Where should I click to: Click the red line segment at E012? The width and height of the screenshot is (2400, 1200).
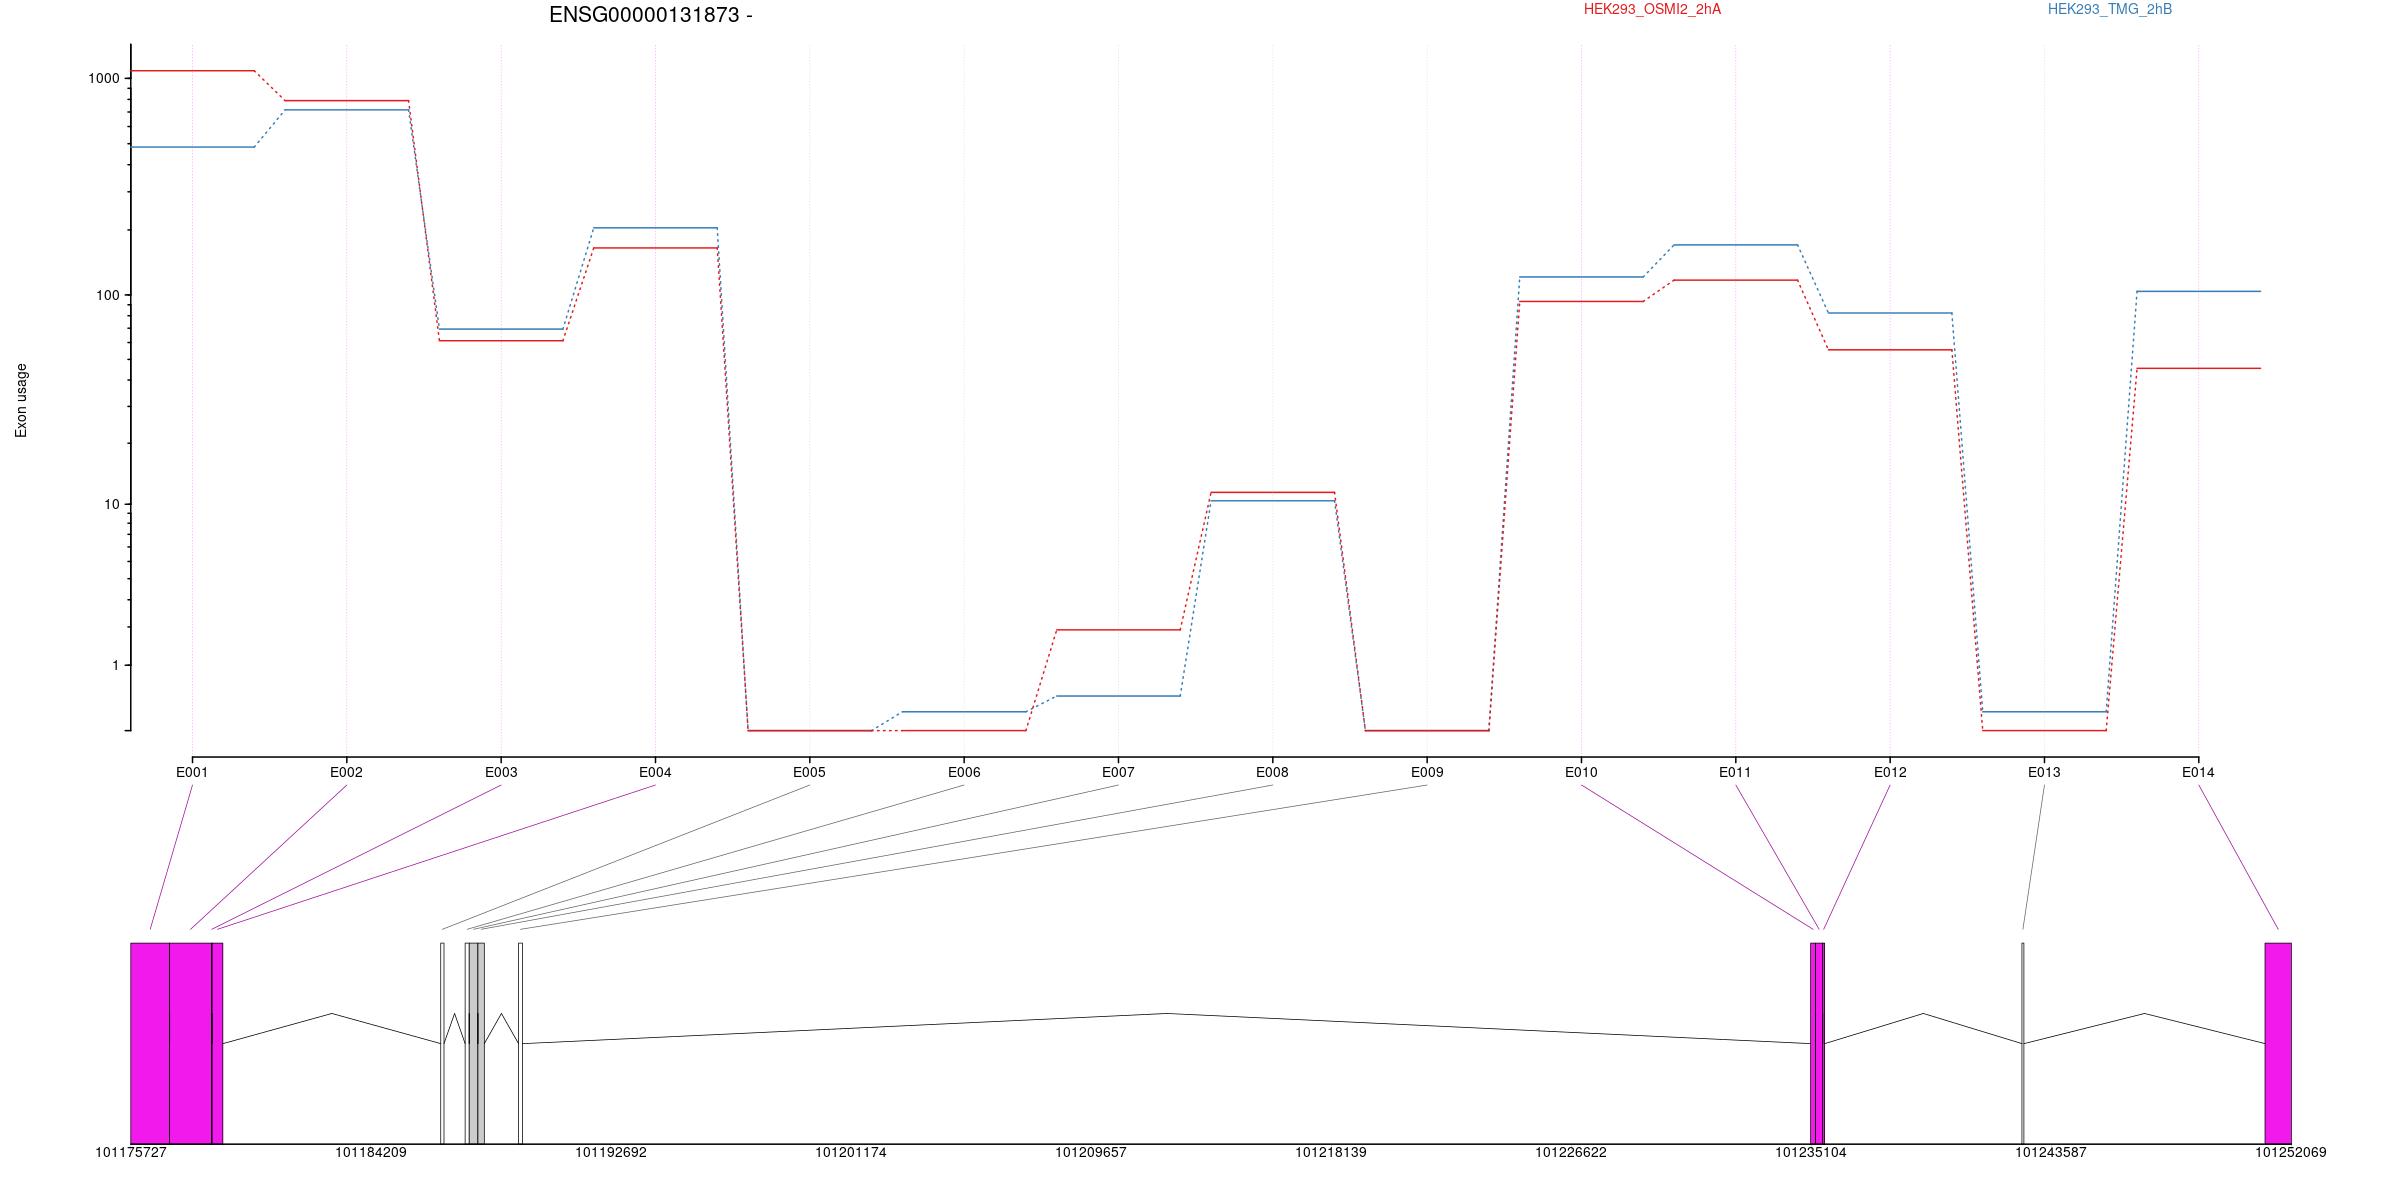coord(1890,350)
